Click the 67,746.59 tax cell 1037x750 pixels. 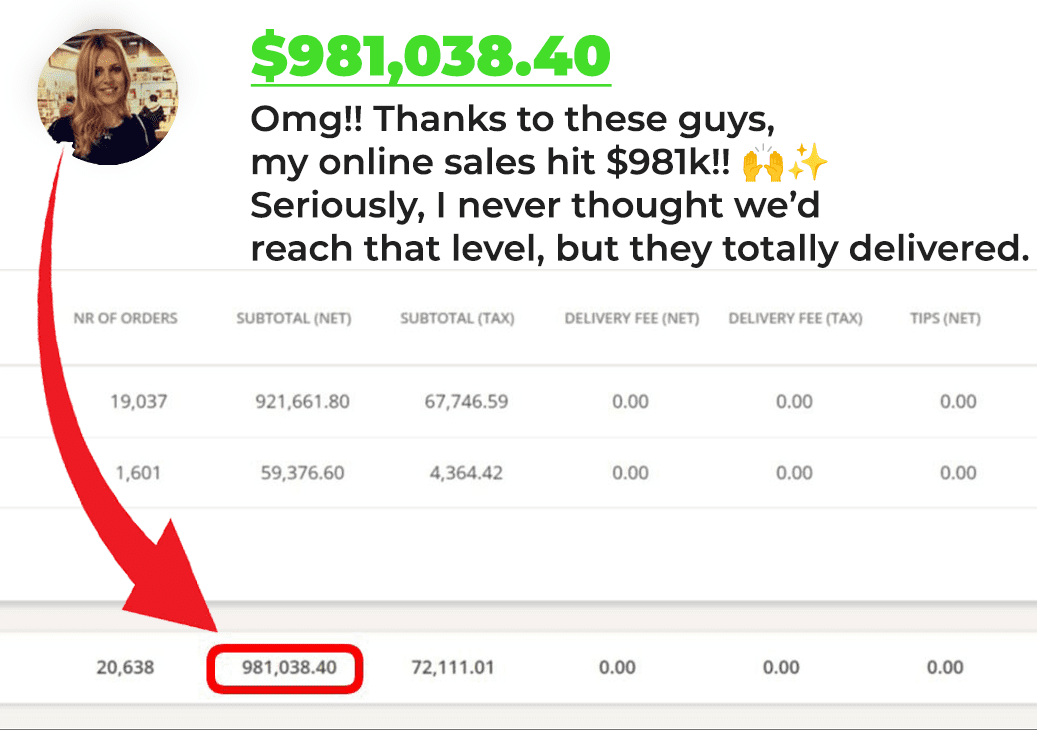coord(466,401)
